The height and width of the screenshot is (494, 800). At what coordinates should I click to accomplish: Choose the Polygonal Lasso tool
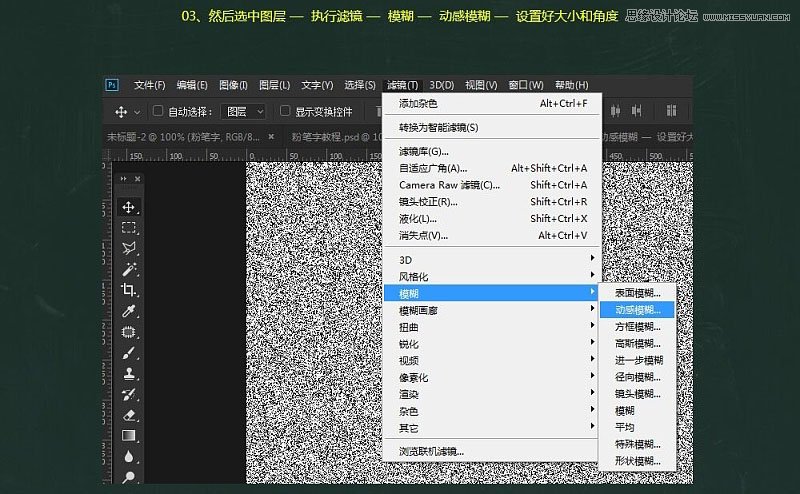(129, 249)
